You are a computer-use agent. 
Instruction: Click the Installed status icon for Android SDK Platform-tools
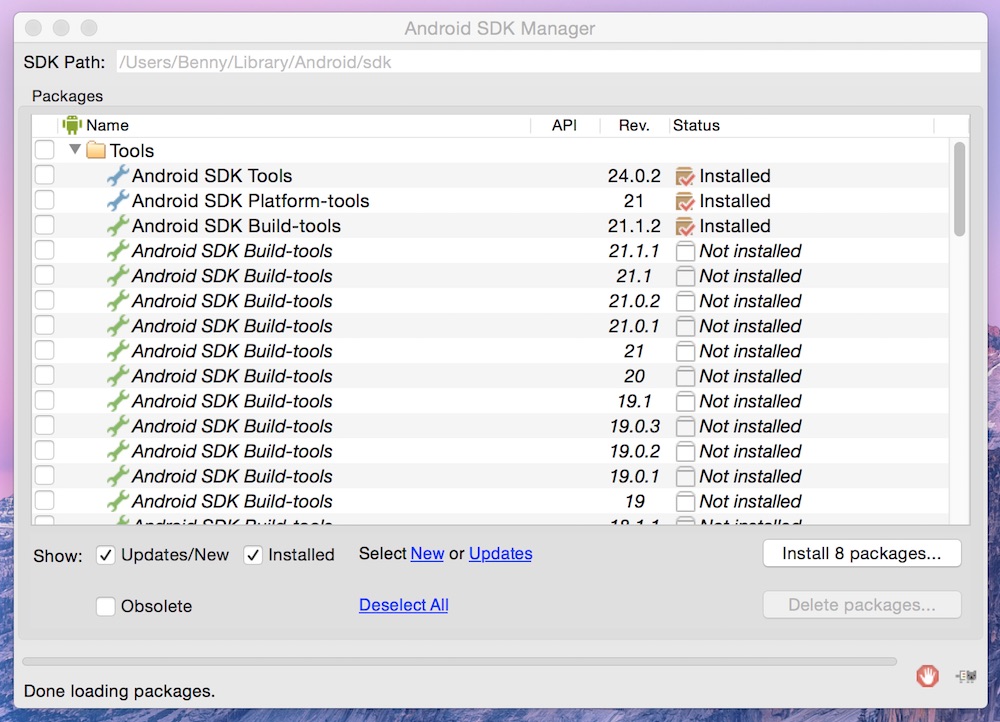[685, 201]
